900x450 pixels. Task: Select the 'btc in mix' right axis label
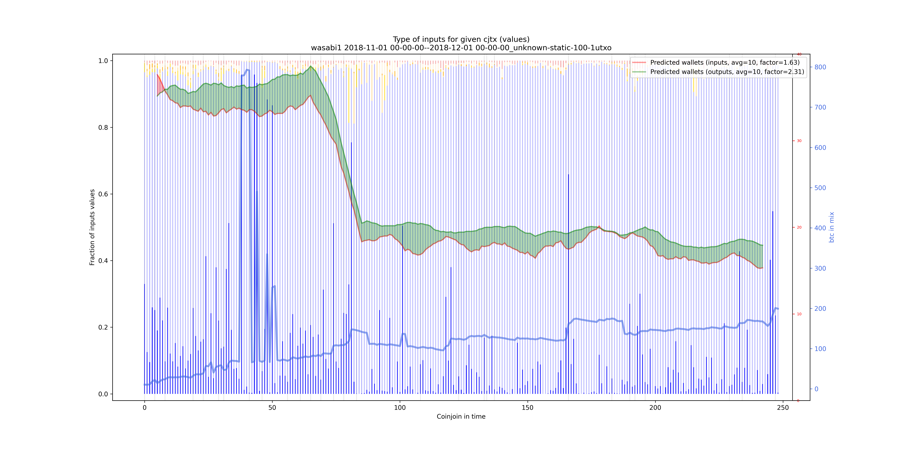831,227
